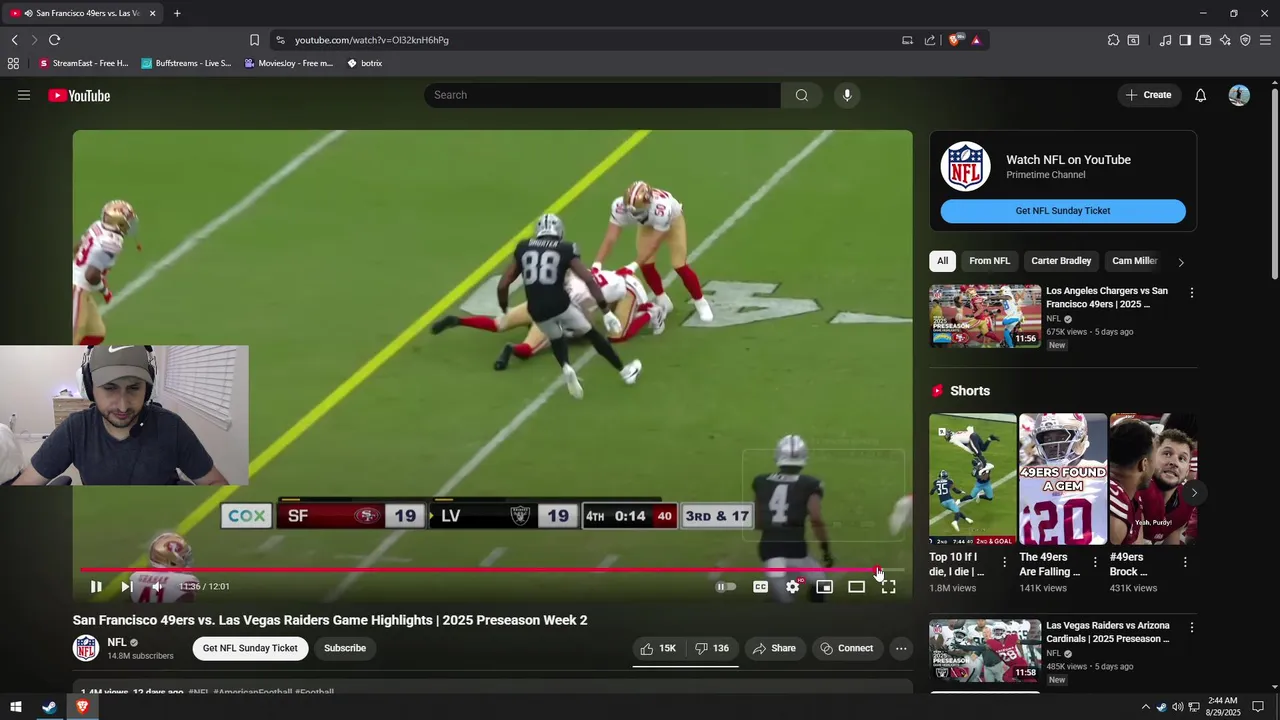
Task: Open a new browser tab
Action: coord(177,13)
